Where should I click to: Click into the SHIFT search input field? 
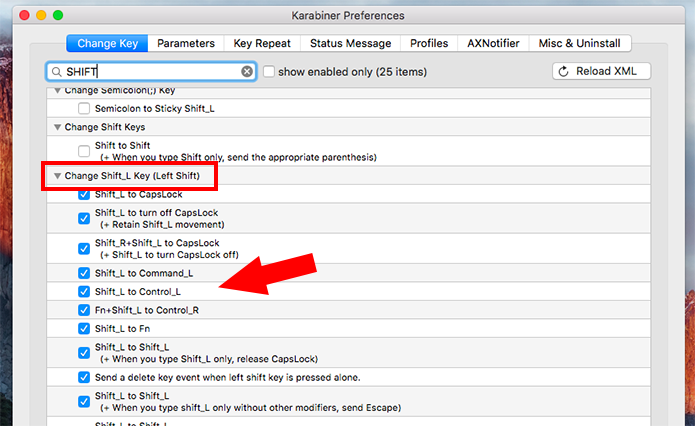click(x=151, y=71)
